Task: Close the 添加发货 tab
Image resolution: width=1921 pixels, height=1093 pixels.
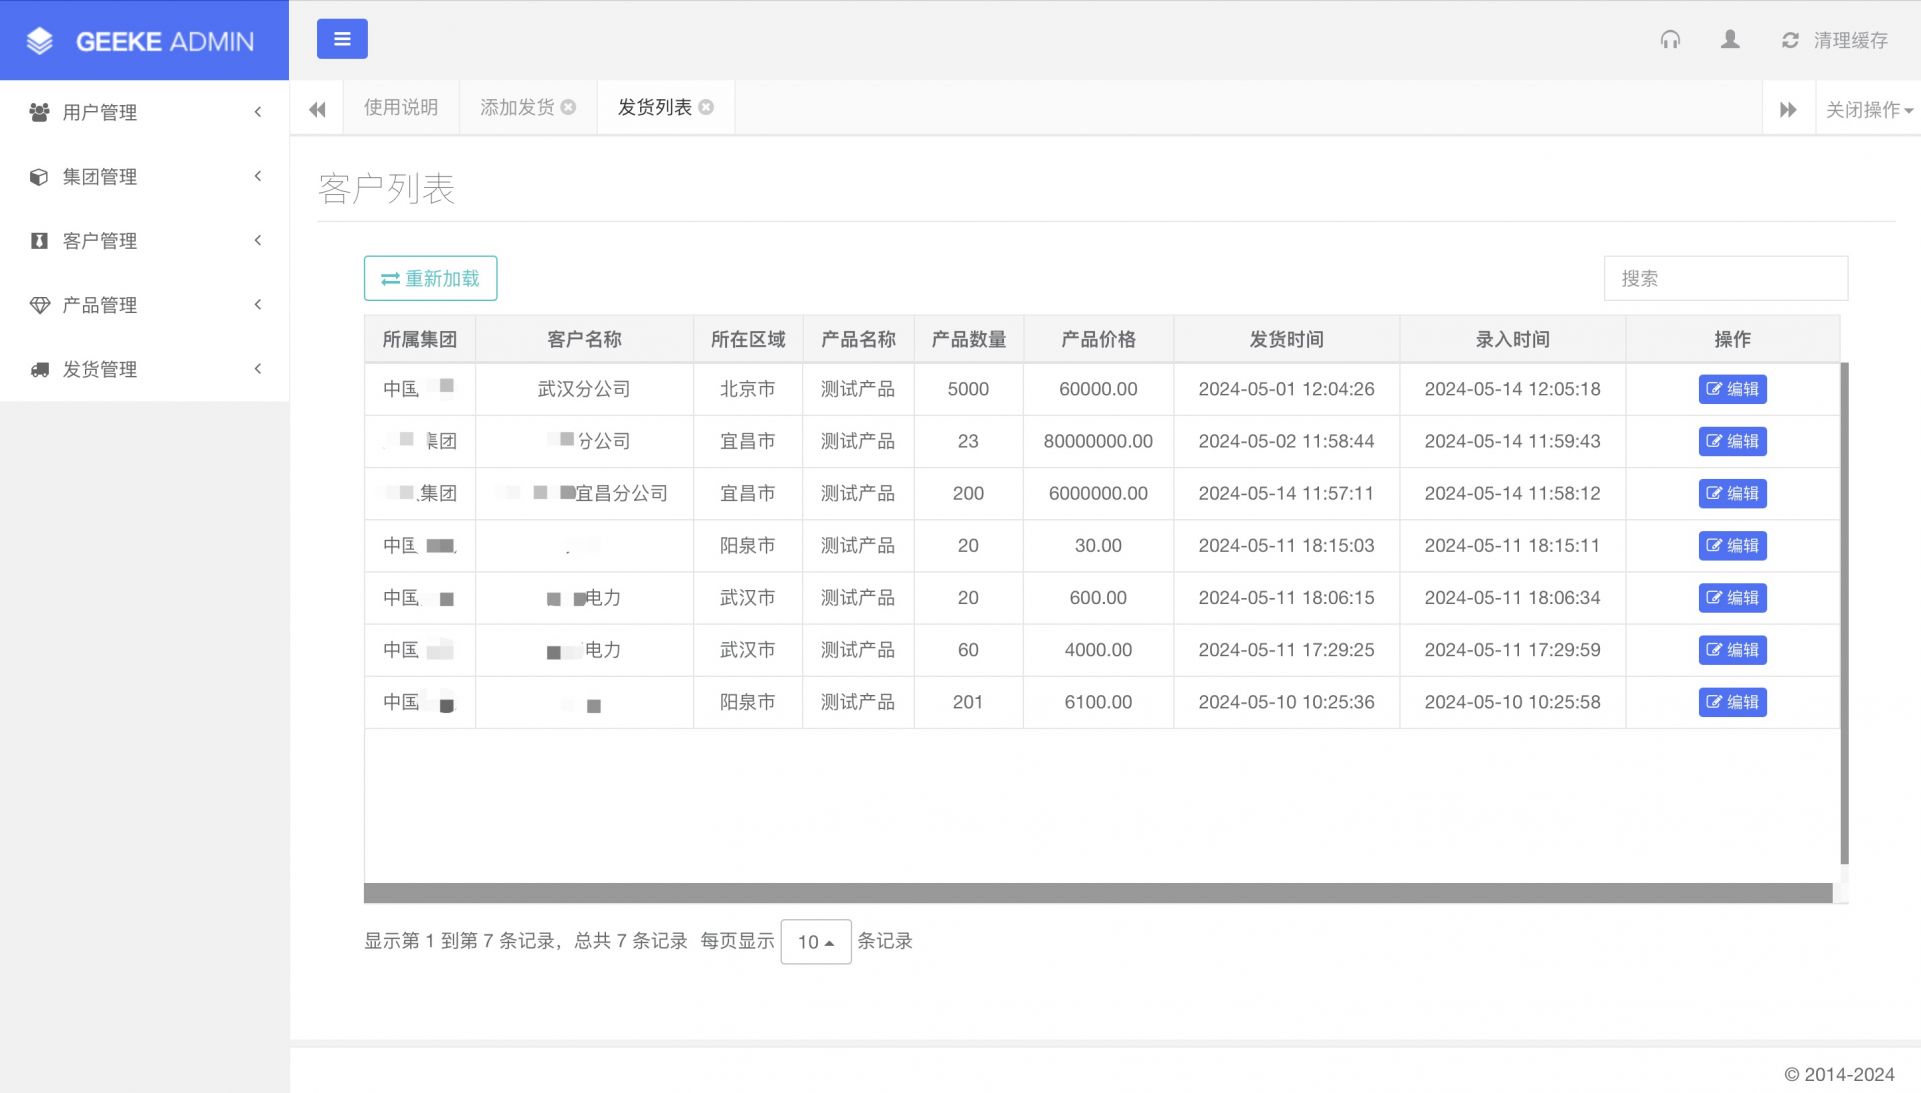Action: click(x=568, y=107)
